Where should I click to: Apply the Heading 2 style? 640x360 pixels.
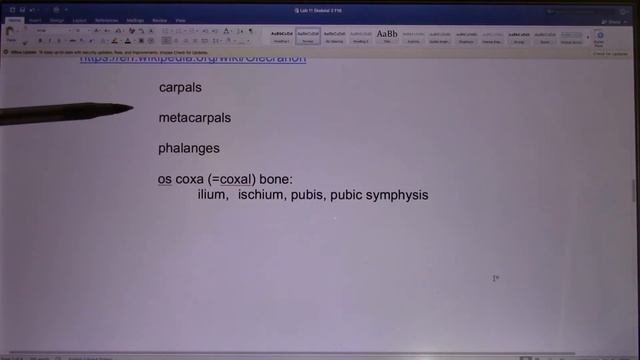coord(360,37)
